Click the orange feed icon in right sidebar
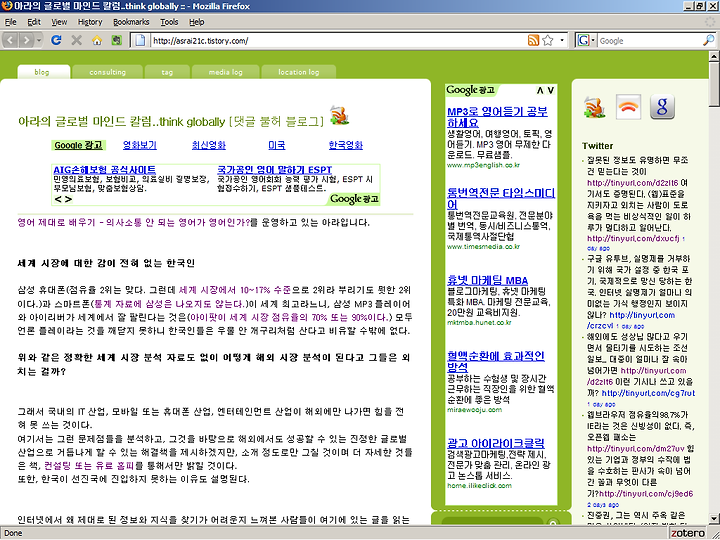Screen dimensions: 720x540 tap(628, 107)
